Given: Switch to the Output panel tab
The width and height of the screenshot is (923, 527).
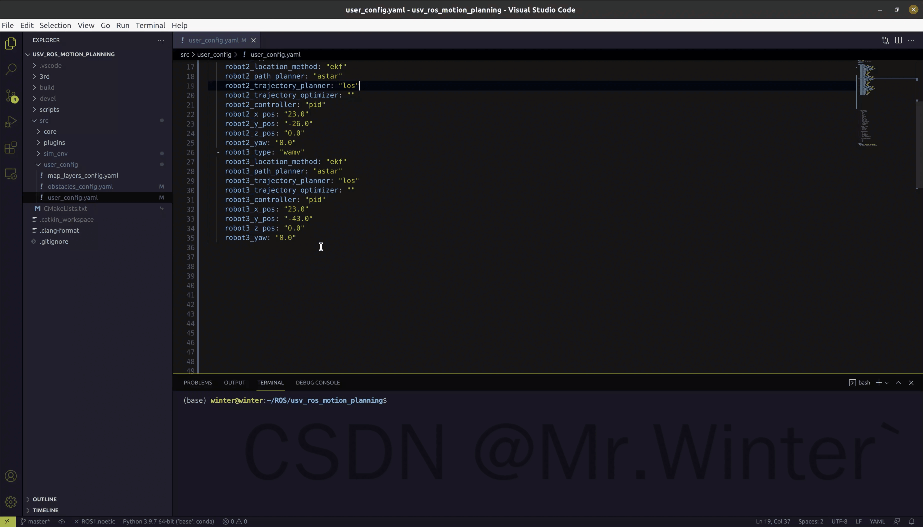Looking at the screenshot, I should [x=234, y=383].
